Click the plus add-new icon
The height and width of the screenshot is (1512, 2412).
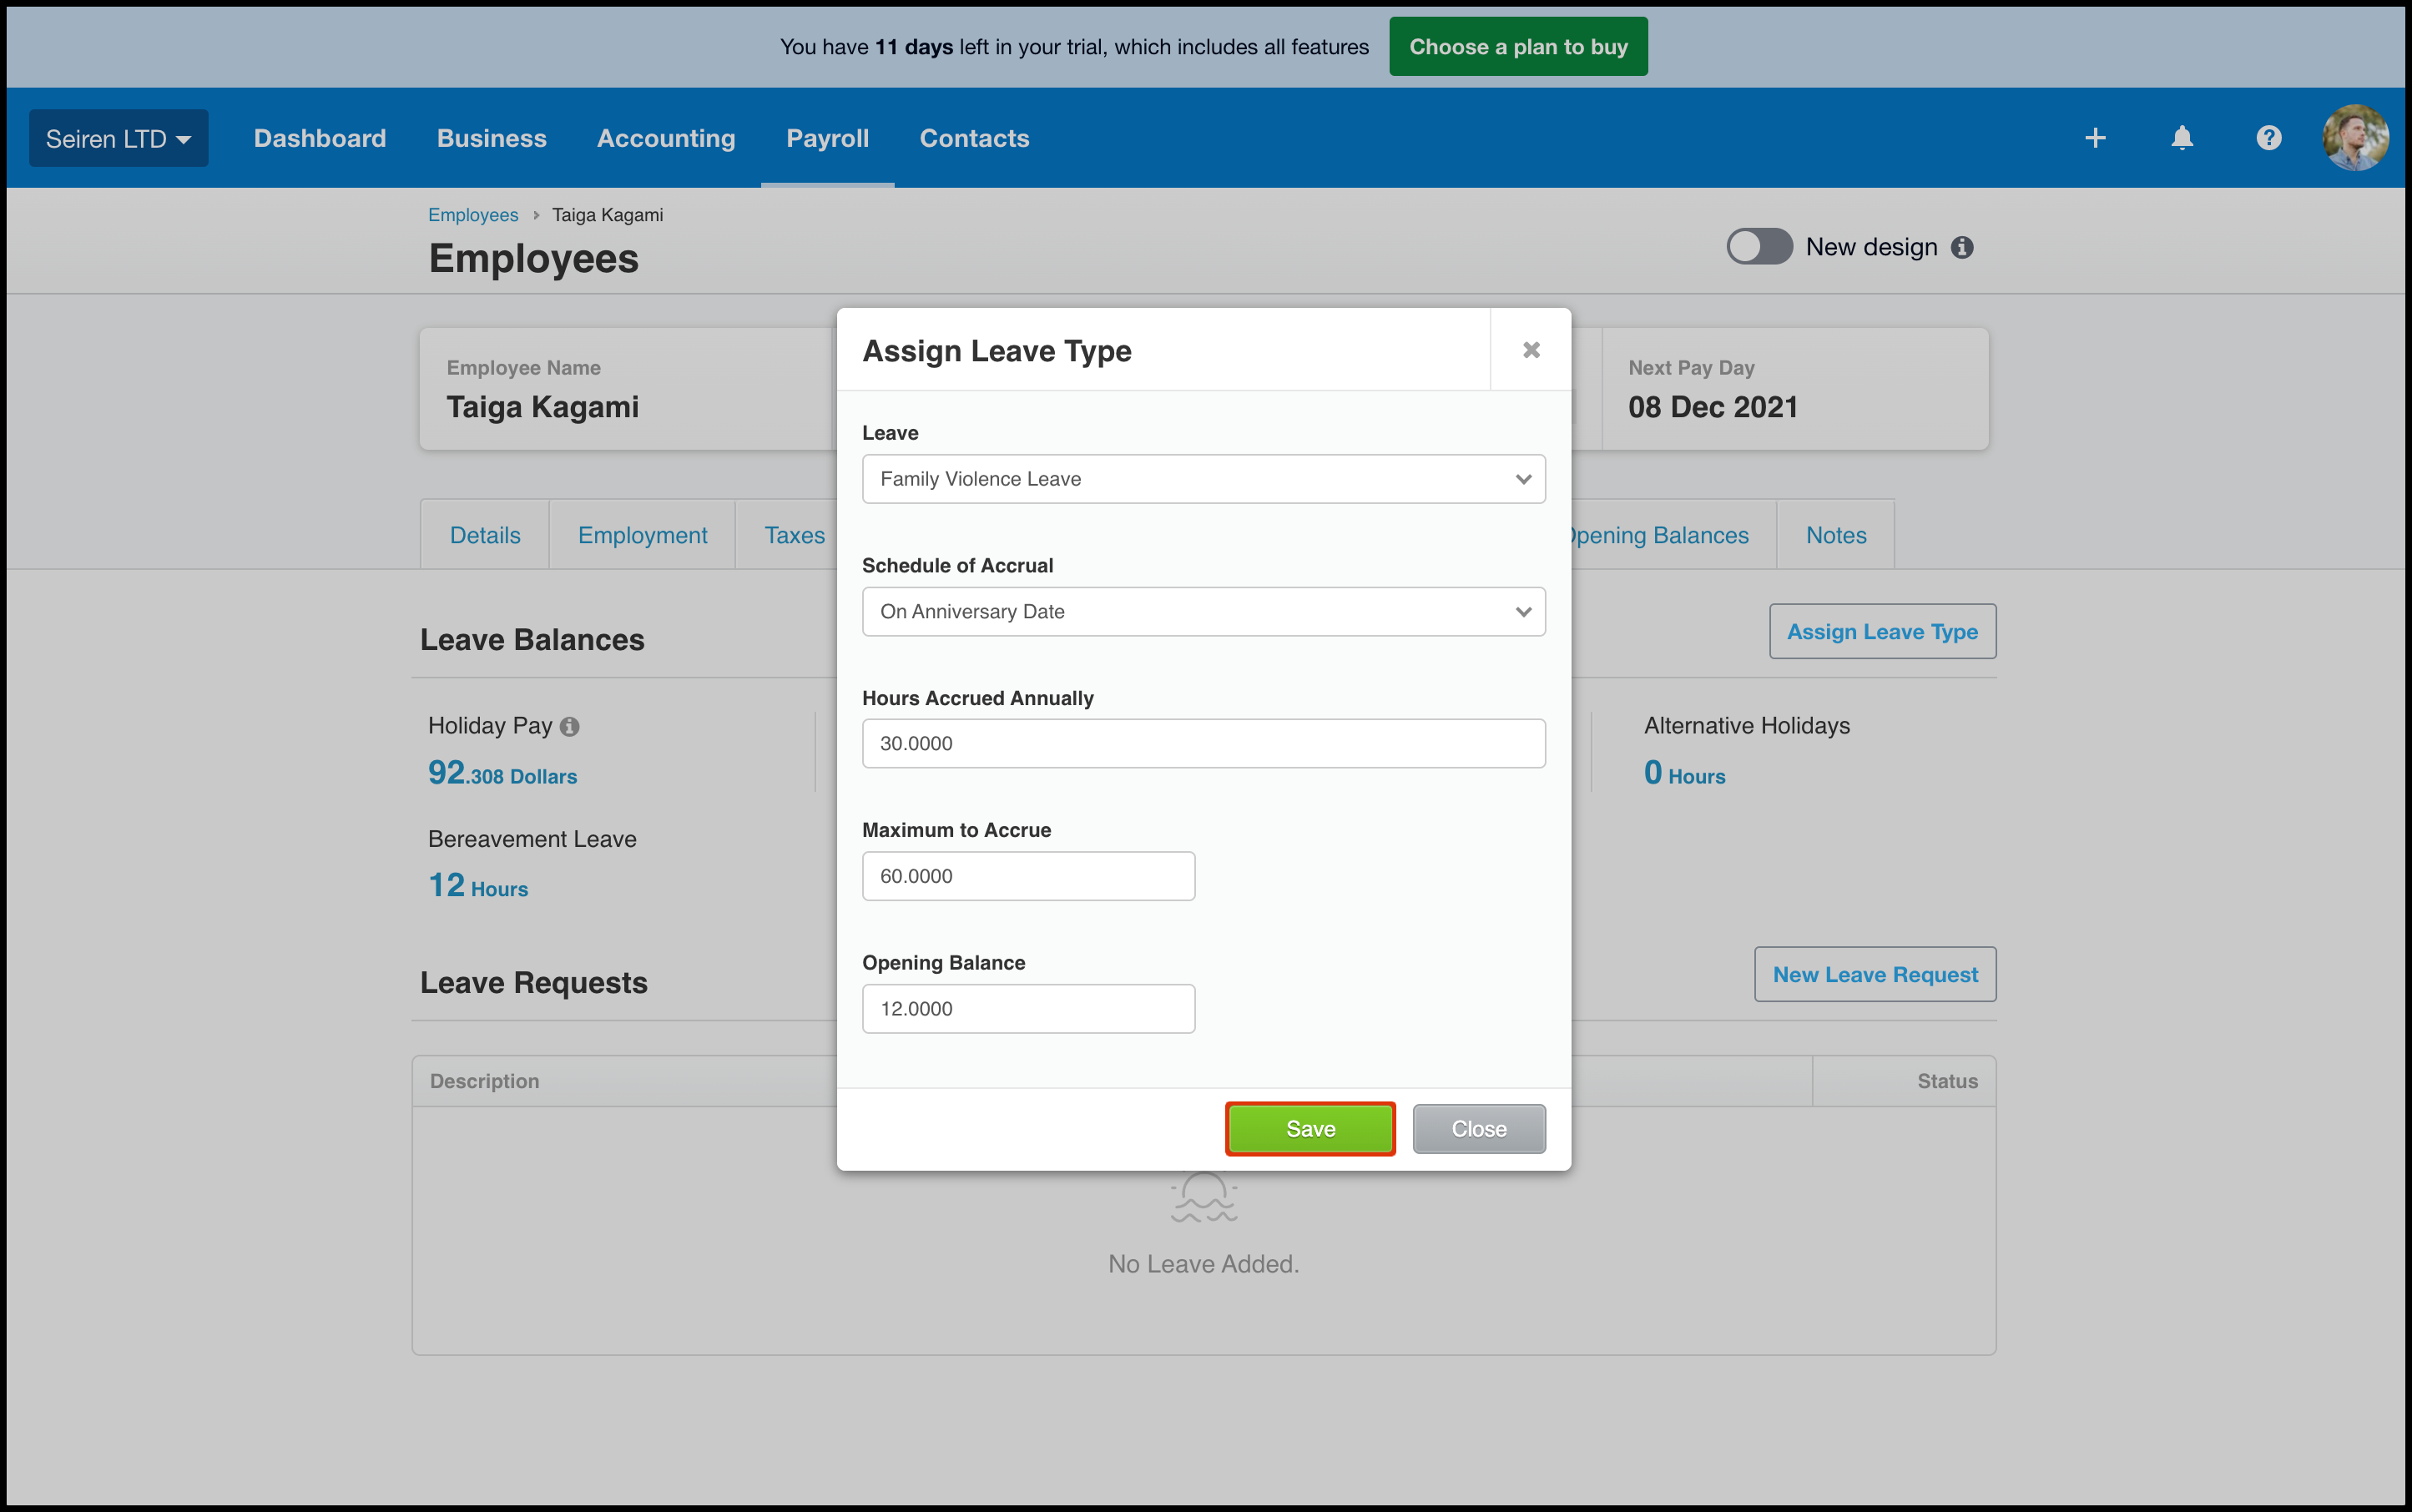pyautogui.click(x=2095, y=138)
